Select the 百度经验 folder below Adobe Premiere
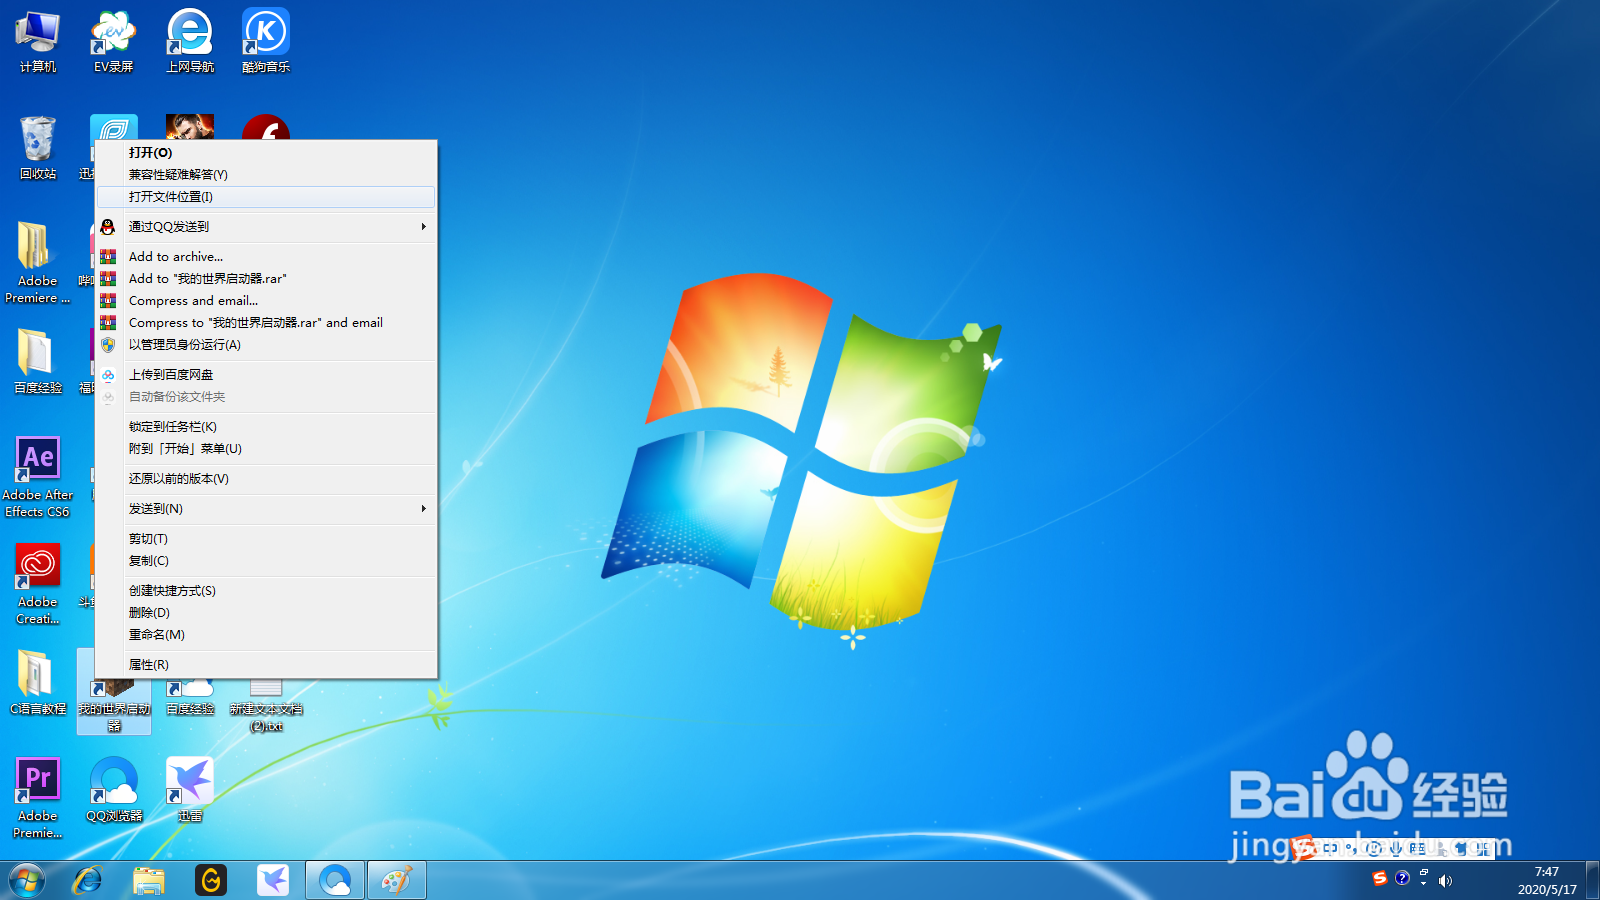This screenshot has height=900, width=1600. click(x=38, y=362)
